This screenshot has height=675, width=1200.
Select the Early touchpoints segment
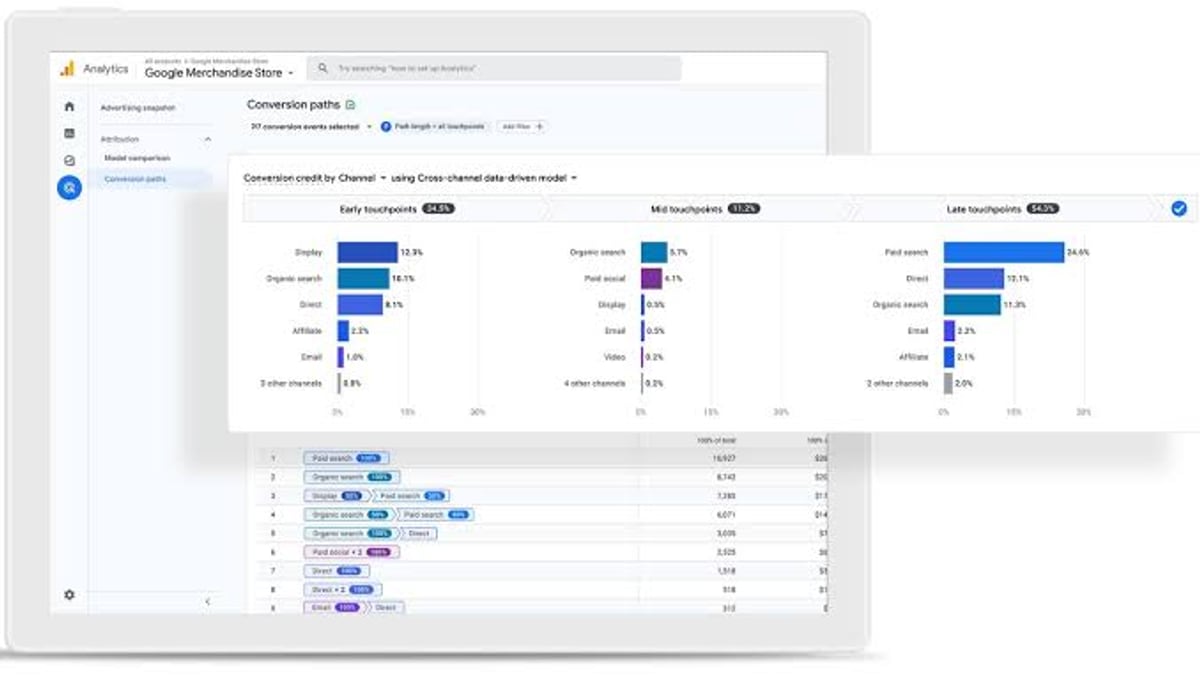(x=395, y=209)
